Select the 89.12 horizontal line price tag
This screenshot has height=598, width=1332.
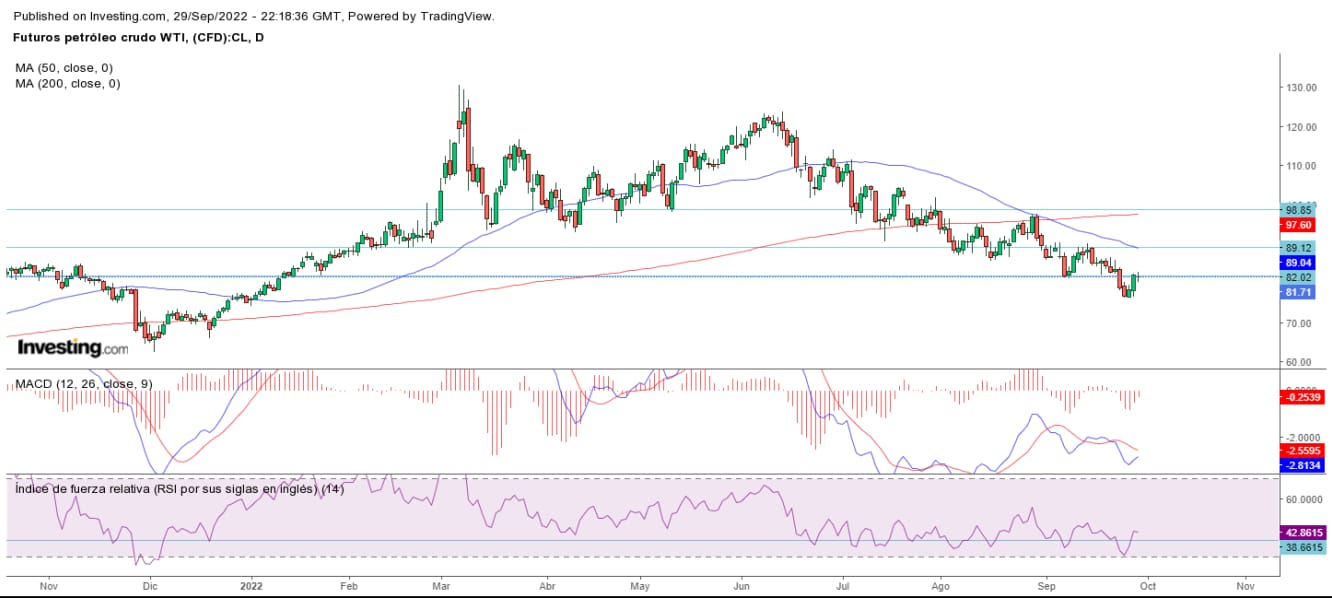click(x=1298, y=248)
